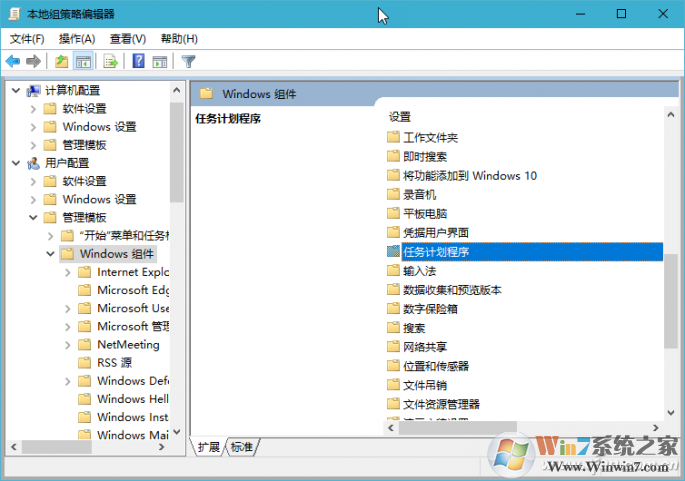This screenshot has height=481, width=685.
Task: Click the 即时搜索 folder icon
Action: tap(393, 156)
